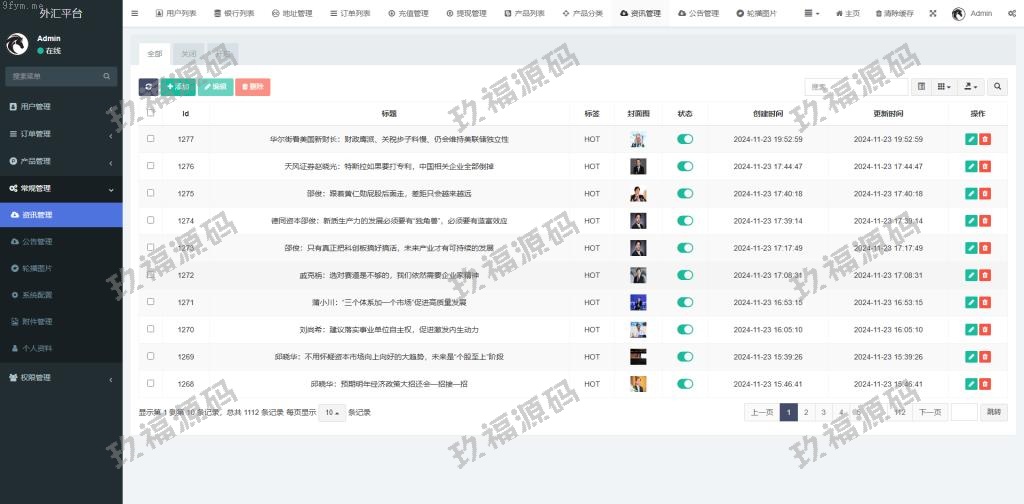This screenshot has height=504, width=1024.
Task: Open the column display grid dropdown
Action: [944, 87]
